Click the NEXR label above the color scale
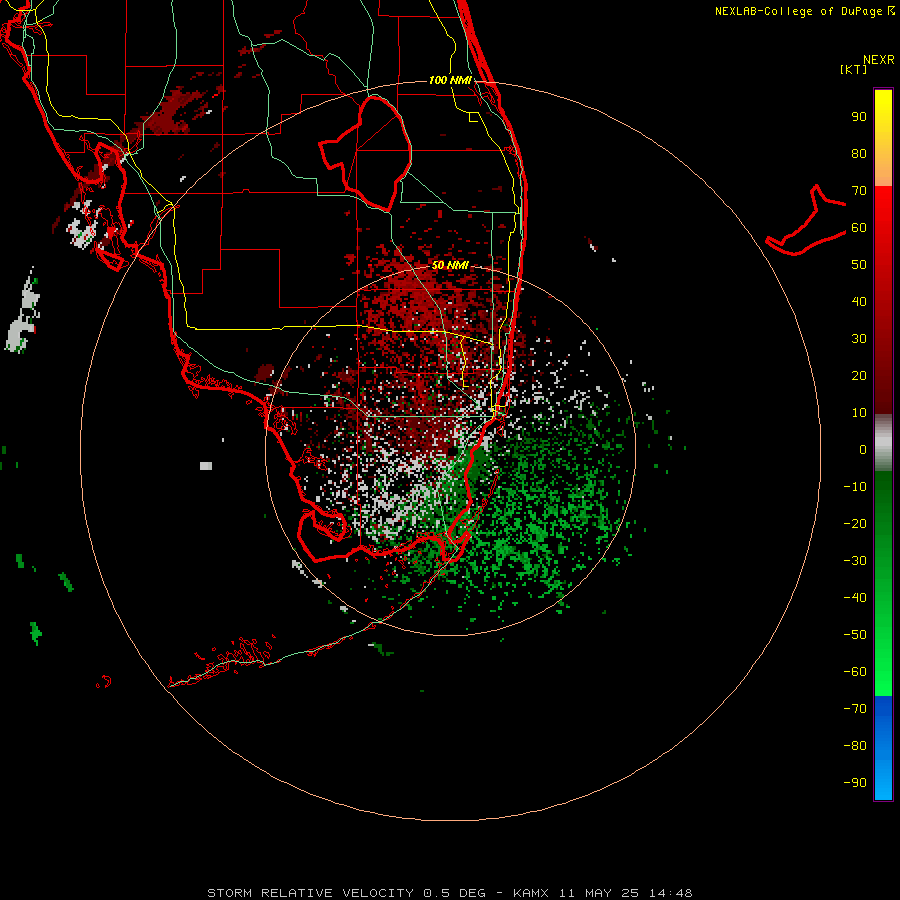 [x=879, y=60]
